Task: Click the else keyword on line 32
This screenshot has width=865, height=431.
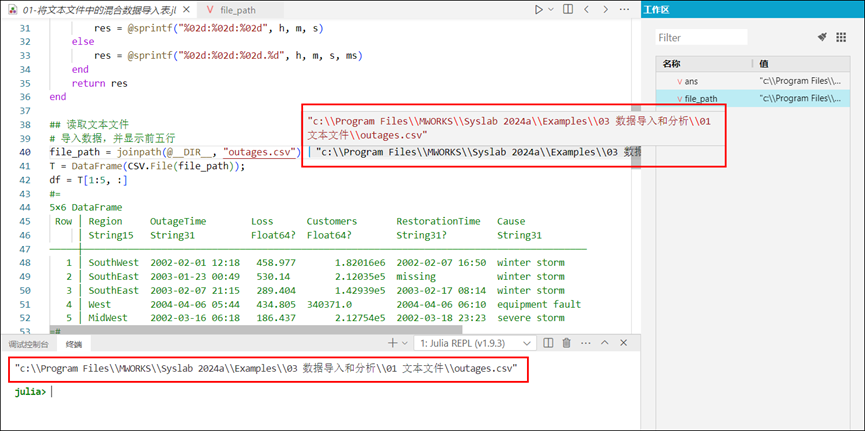Action: pos(83,42)
